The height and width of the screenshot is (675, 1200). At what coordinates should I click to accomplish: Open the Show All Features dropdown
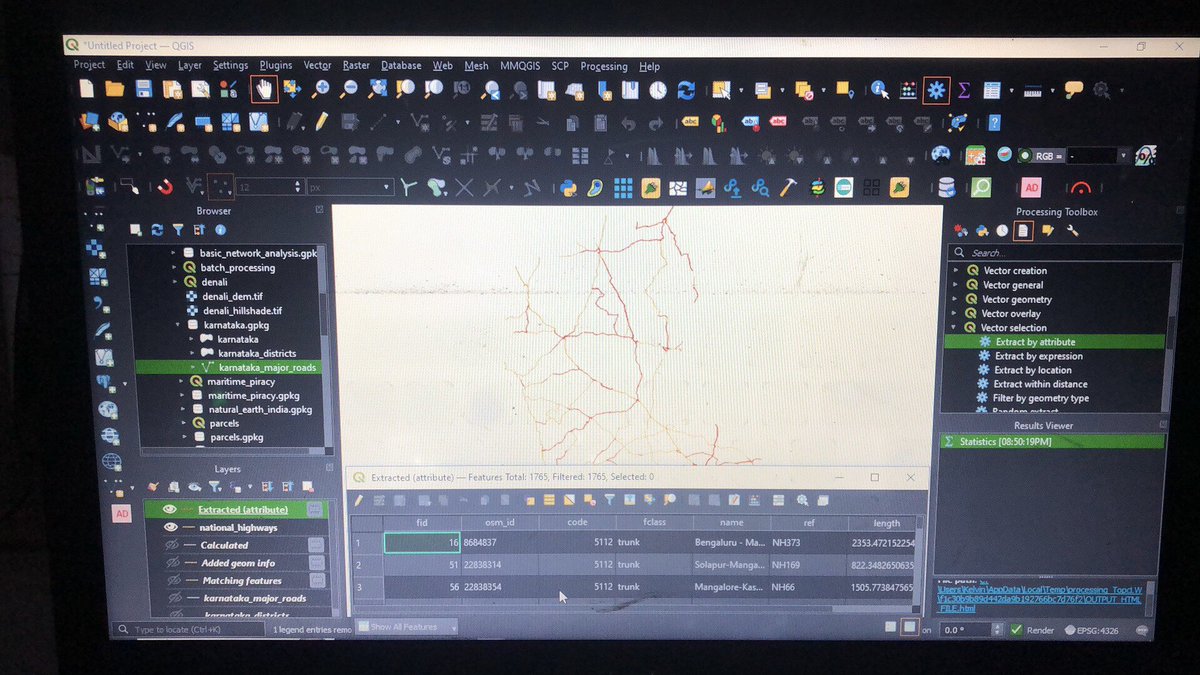tap(407, 627)
